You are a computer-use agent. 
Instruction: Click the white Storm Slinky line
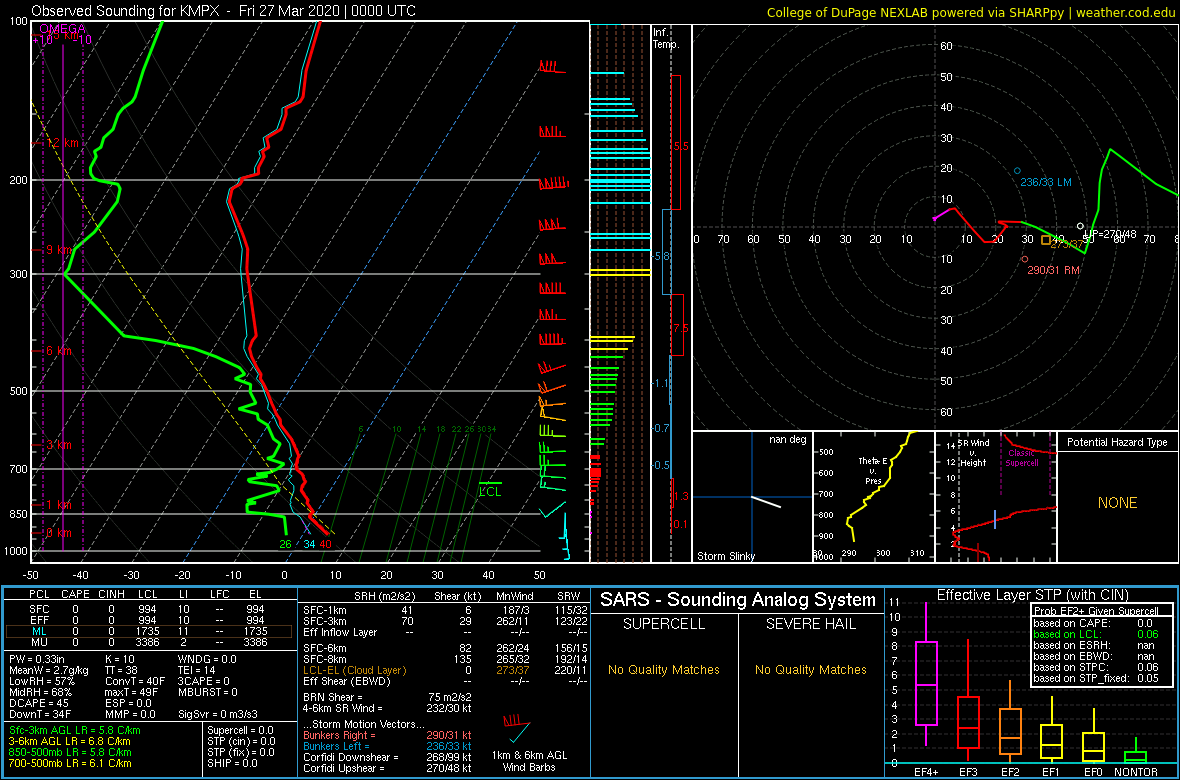click(765, 502)
